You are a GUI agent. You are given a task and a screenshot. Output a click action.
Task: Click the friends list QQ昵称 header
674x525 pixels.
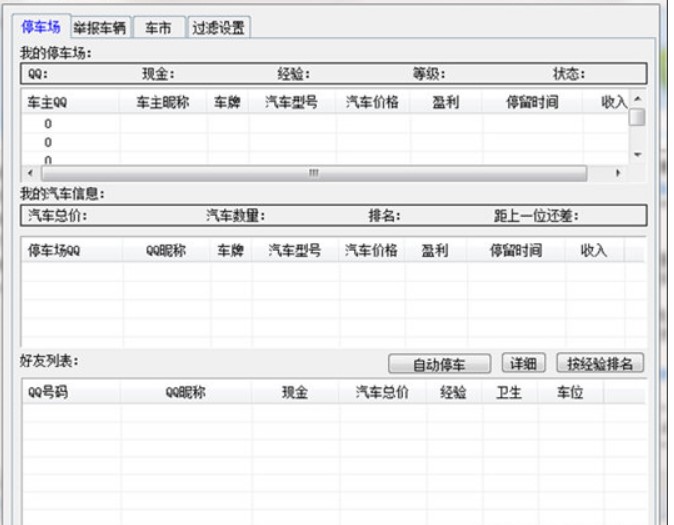tap(186, 392)
